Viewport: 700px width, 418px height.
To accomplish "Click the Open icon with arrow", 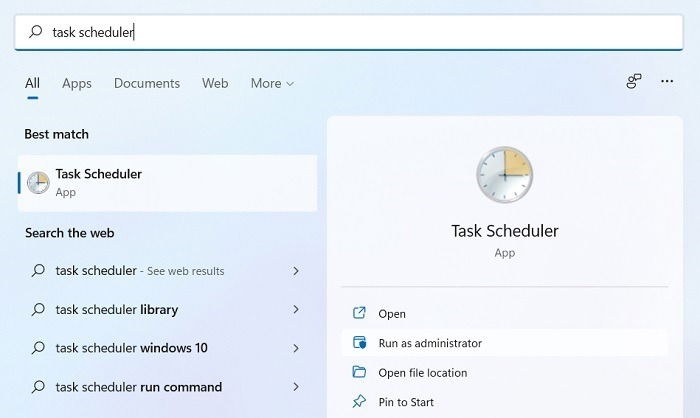I will coord(359,313).
